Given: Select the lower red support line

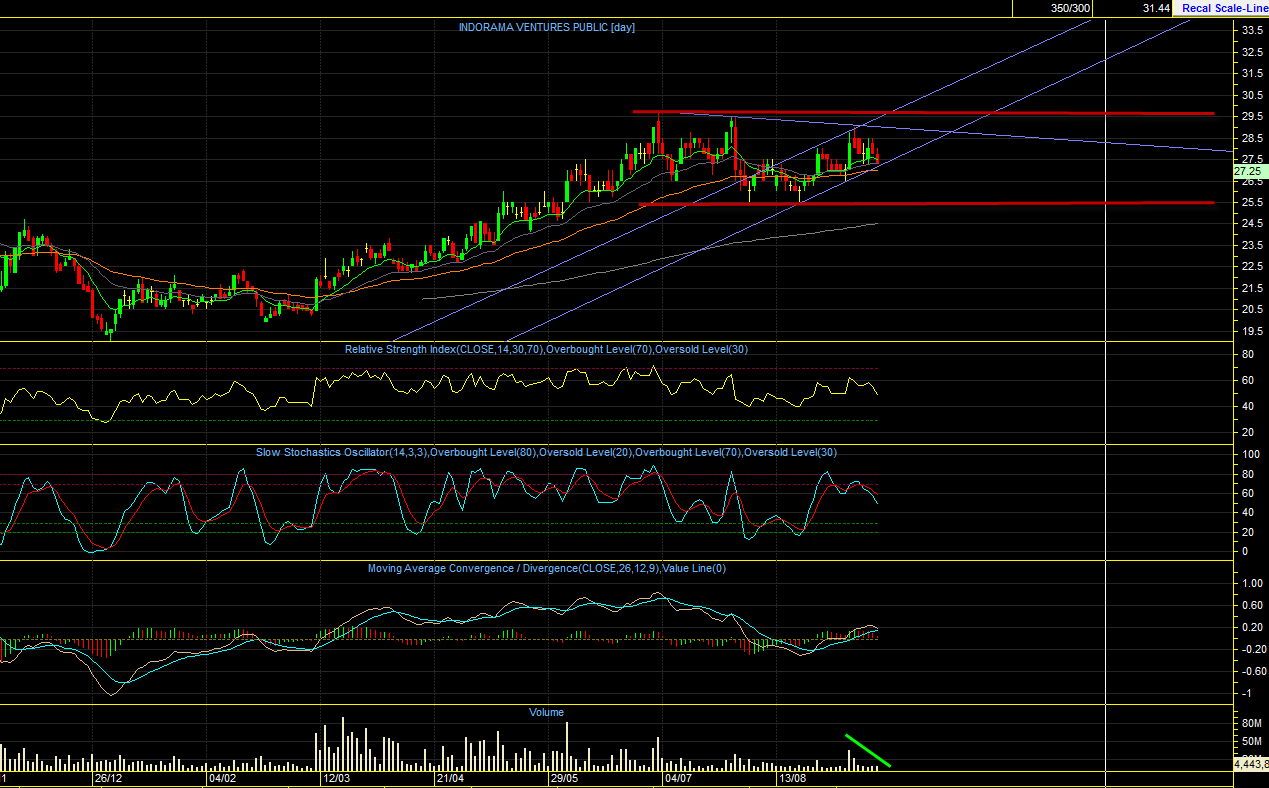Looking at the screenshot, I should coord(927,203).
